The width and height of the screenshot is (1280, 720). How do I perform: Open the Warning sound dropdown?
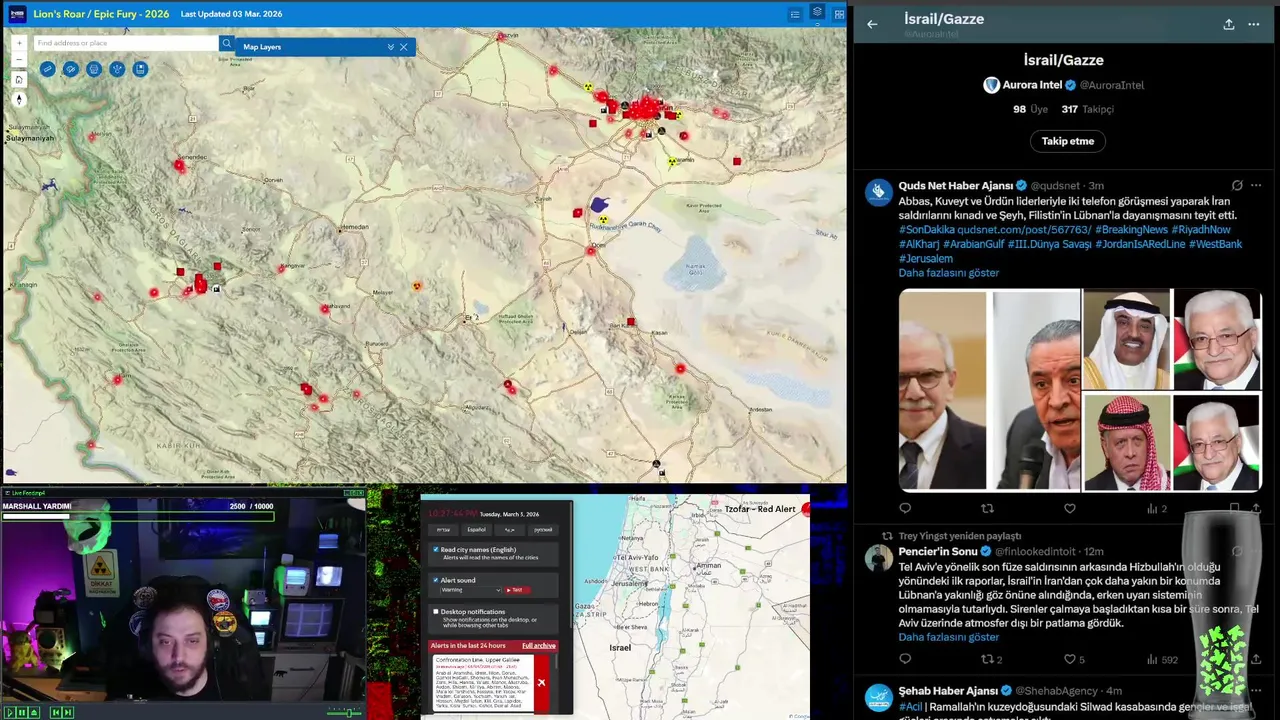(x=471, y=590)
